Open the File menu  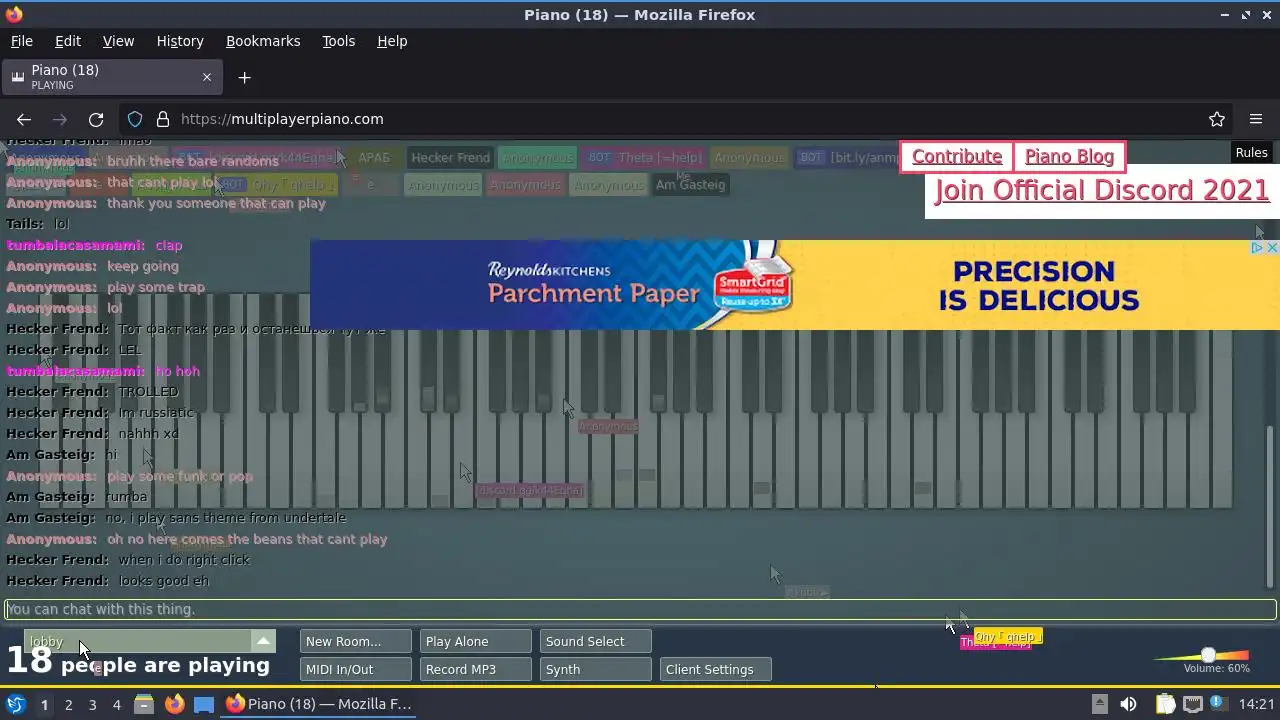[21, 41]
